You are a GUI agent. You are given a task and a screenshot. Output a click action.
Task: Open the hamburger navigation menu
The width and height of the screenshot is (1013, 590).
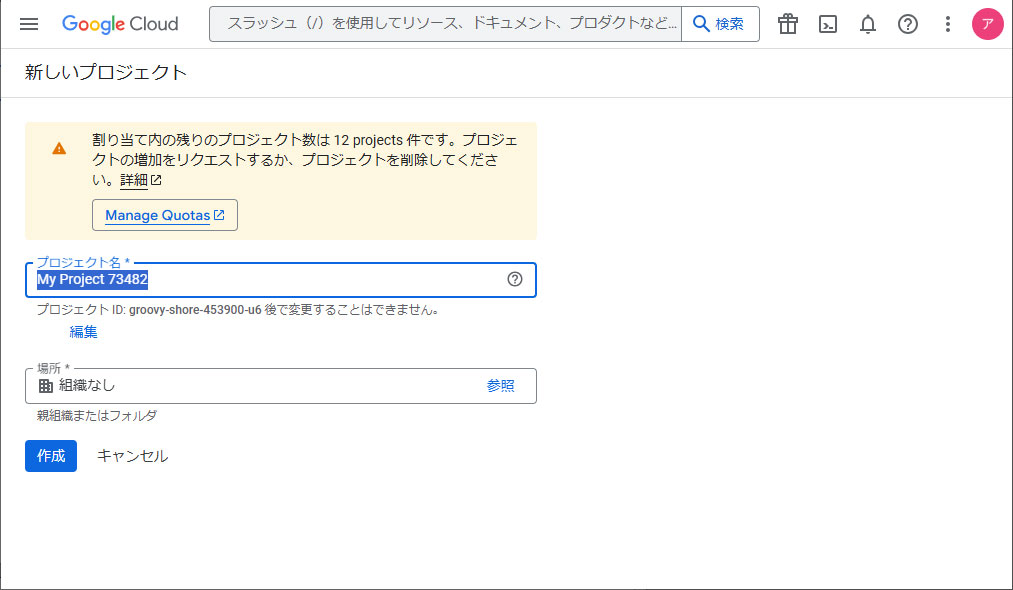[29, 24]
